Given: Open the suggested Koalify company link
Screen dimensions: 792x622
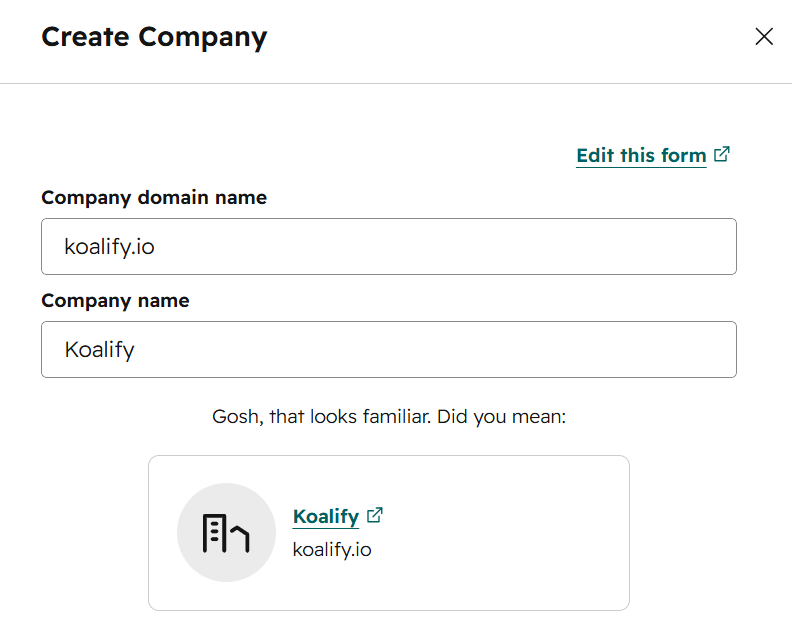Looking at the screenshot, I should 325,516.
